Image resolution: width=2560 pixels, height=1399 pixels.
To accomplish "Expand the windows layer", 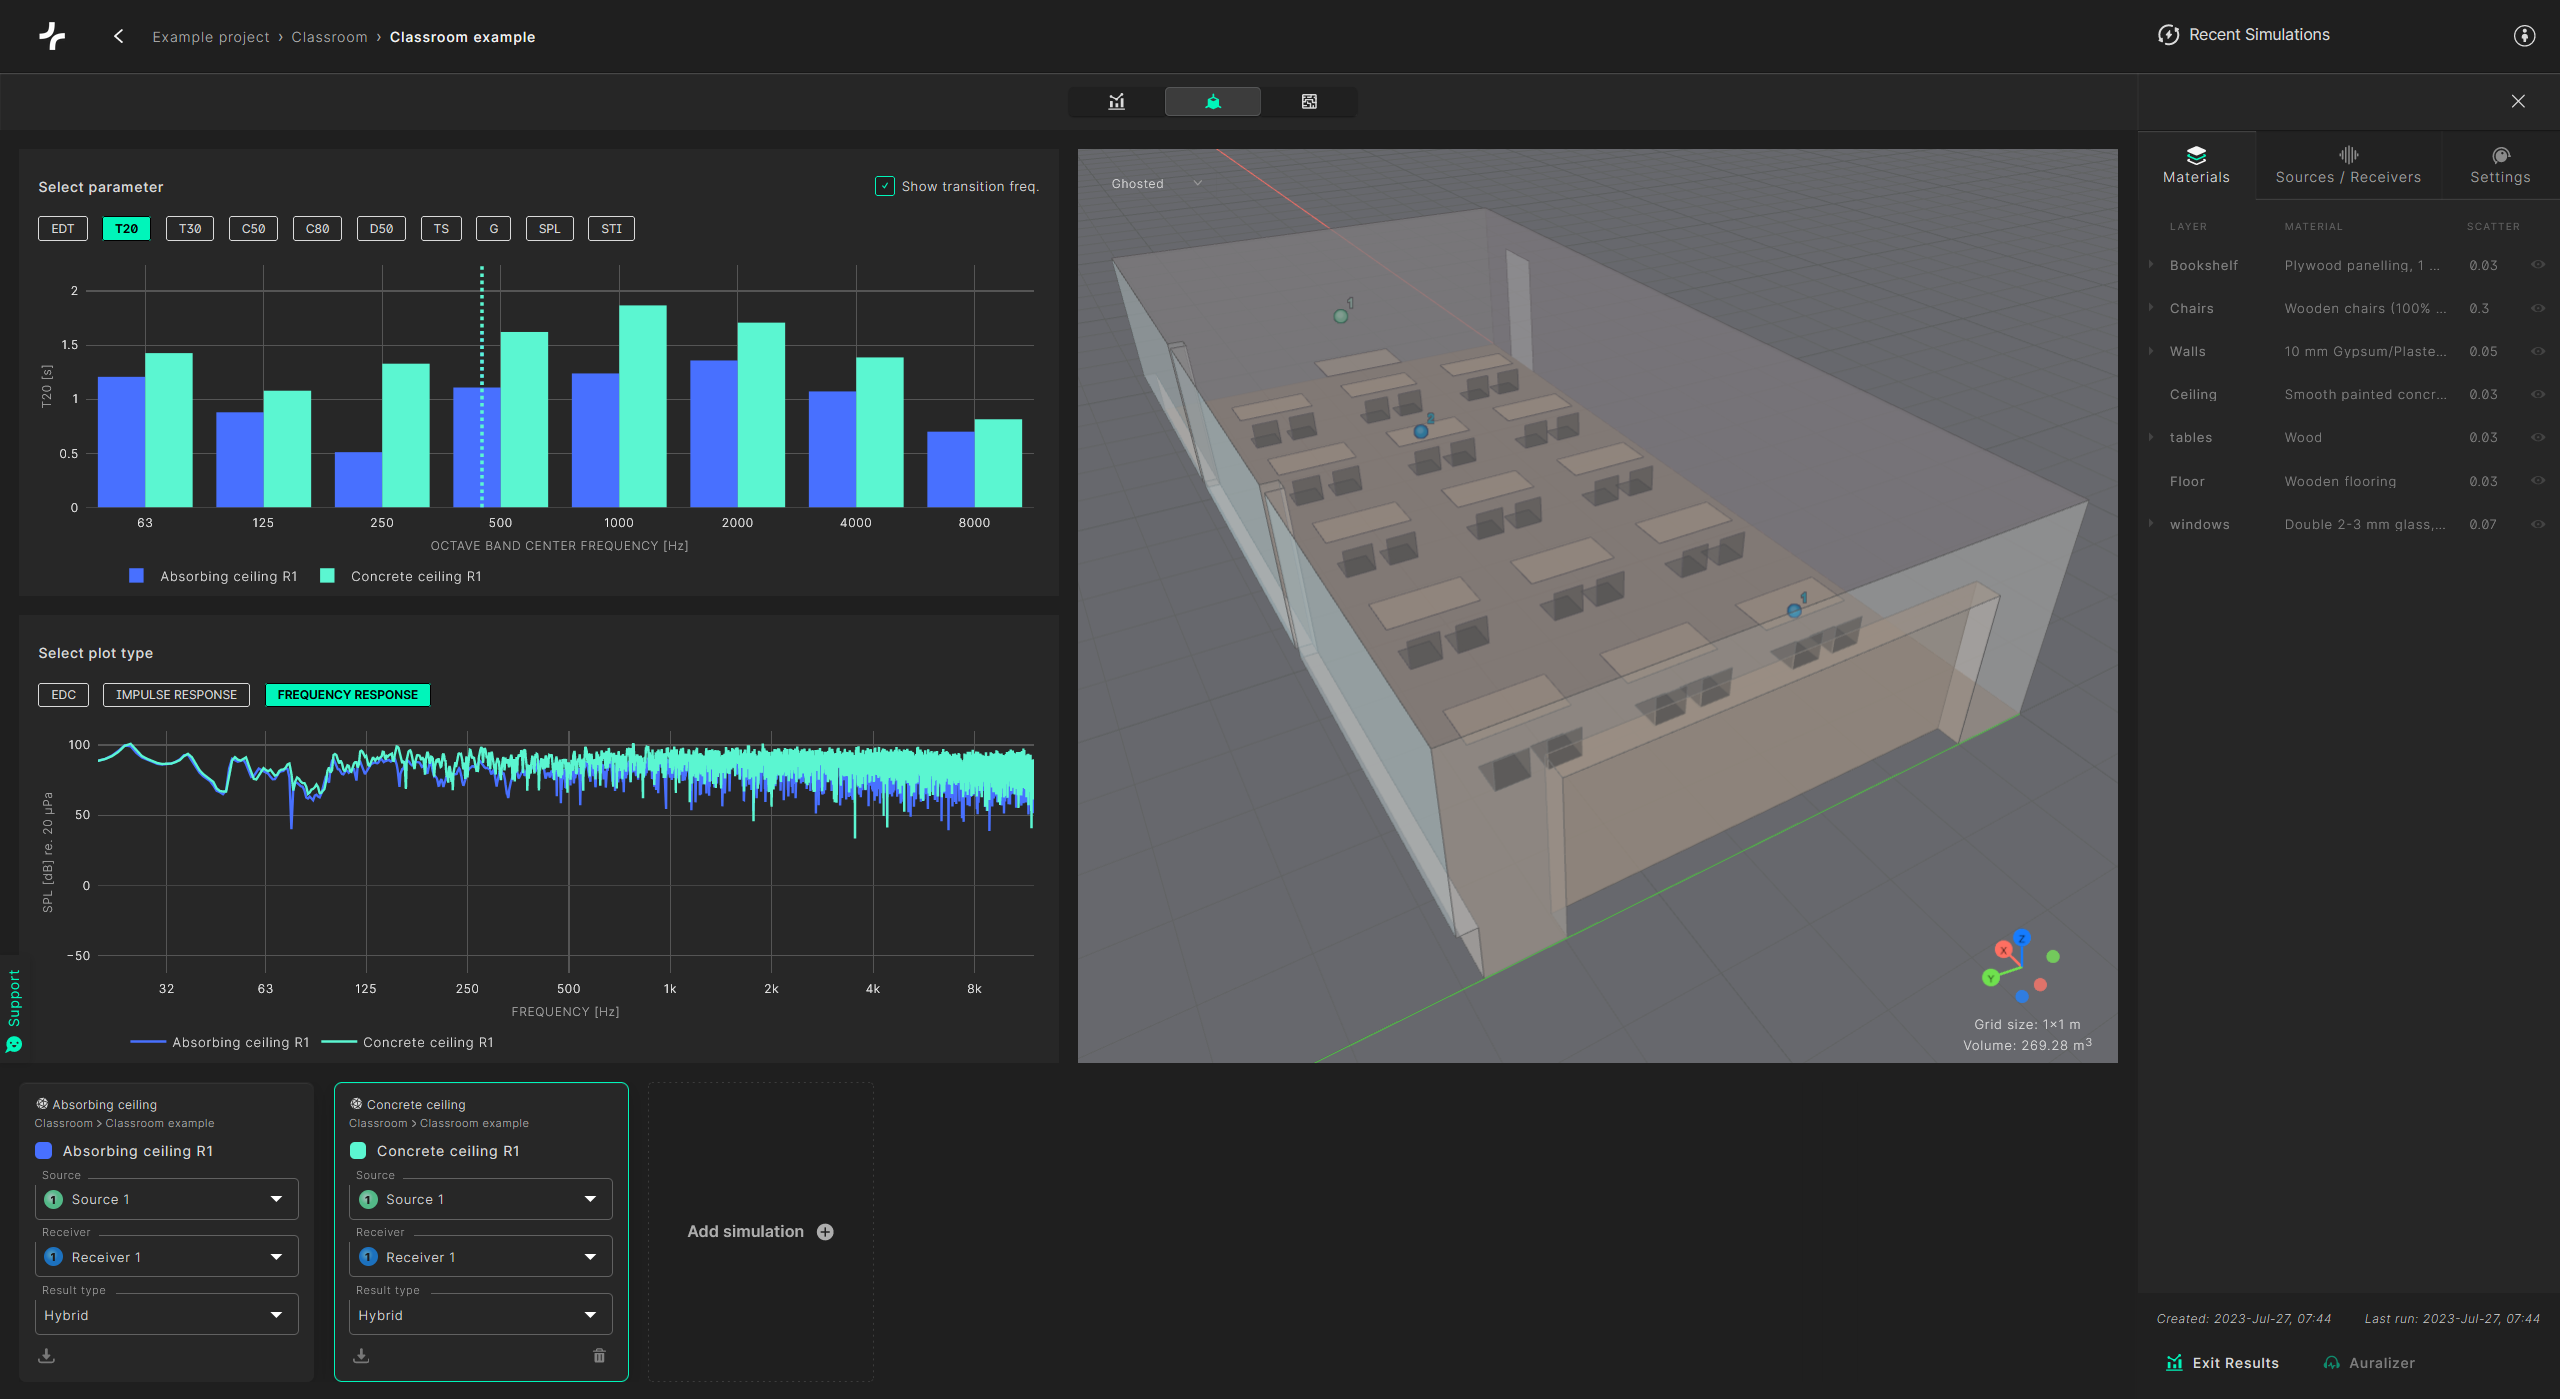I will [2151, 524].
